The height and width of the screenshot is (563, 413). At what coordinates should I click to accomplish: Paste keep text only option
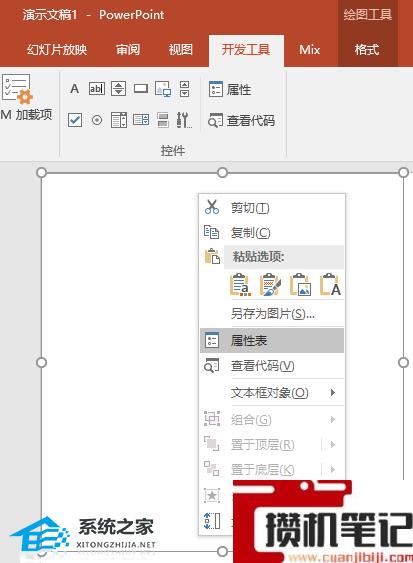[330, 285]
